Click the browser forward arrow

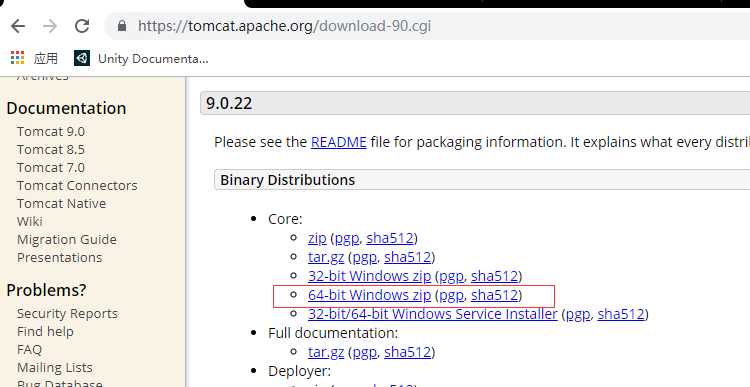pos(50,26)
